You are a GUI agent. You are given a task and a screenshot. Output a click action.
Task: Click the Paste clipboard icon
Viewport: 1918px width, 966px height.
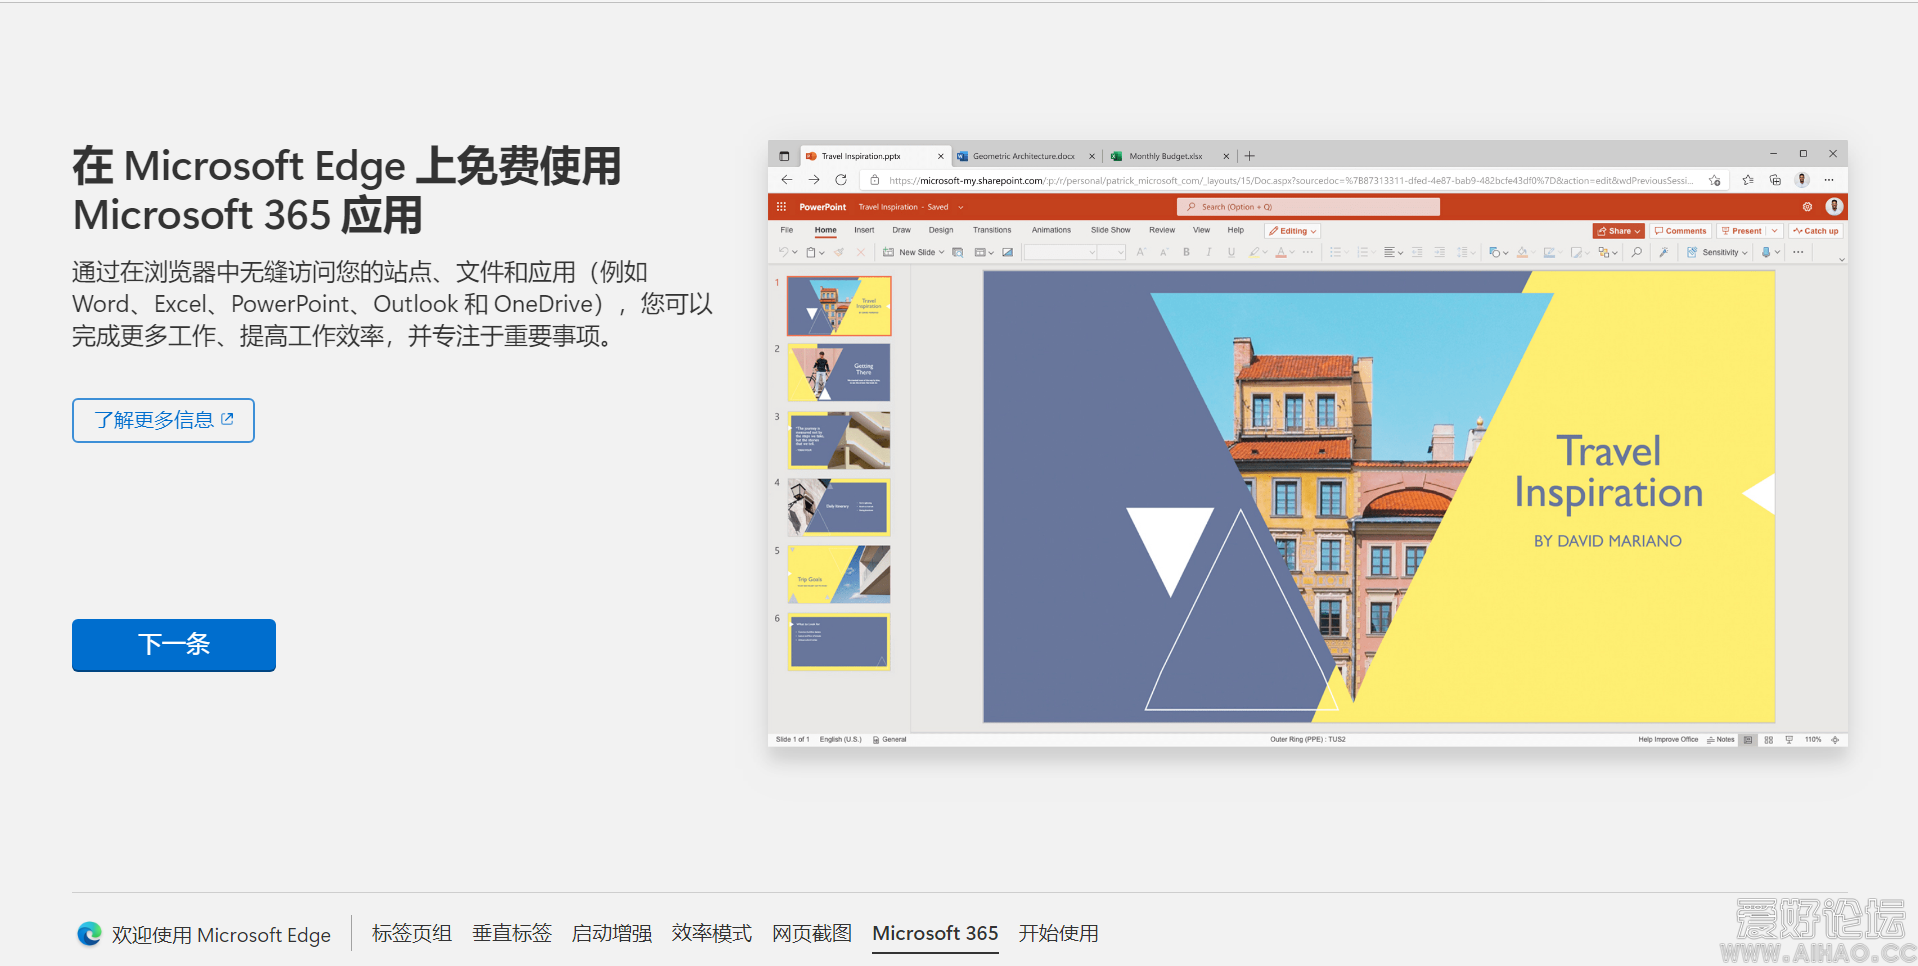(811, 252)
